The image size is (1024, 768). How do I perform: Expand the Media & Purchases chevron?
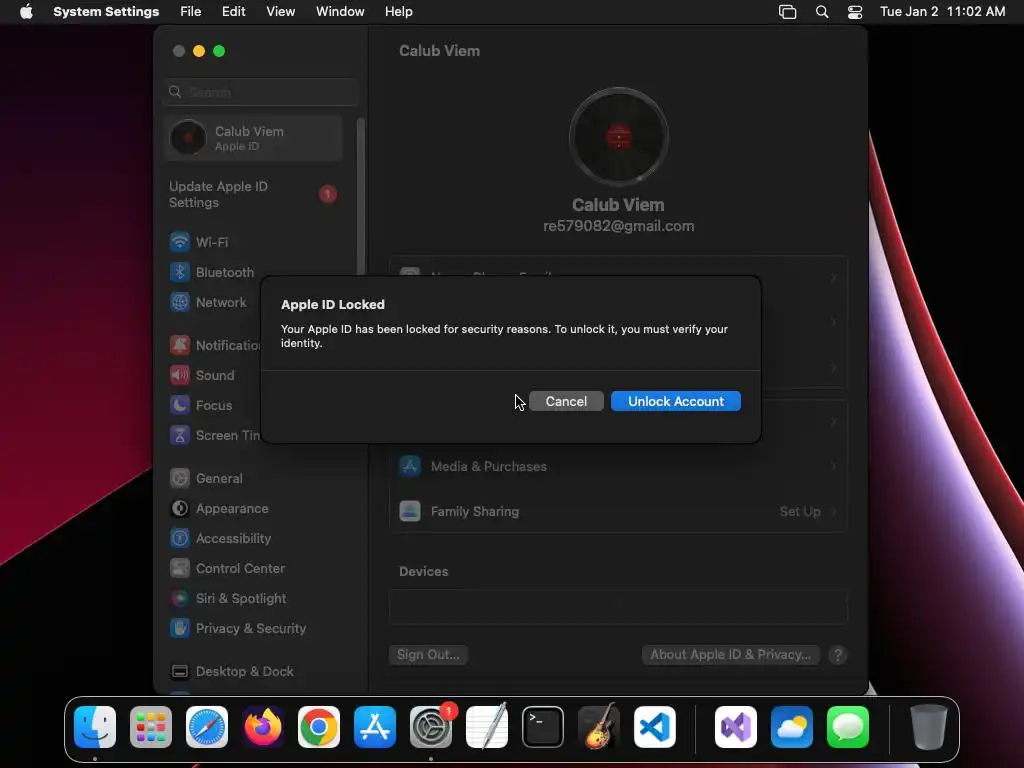[833, 466]
